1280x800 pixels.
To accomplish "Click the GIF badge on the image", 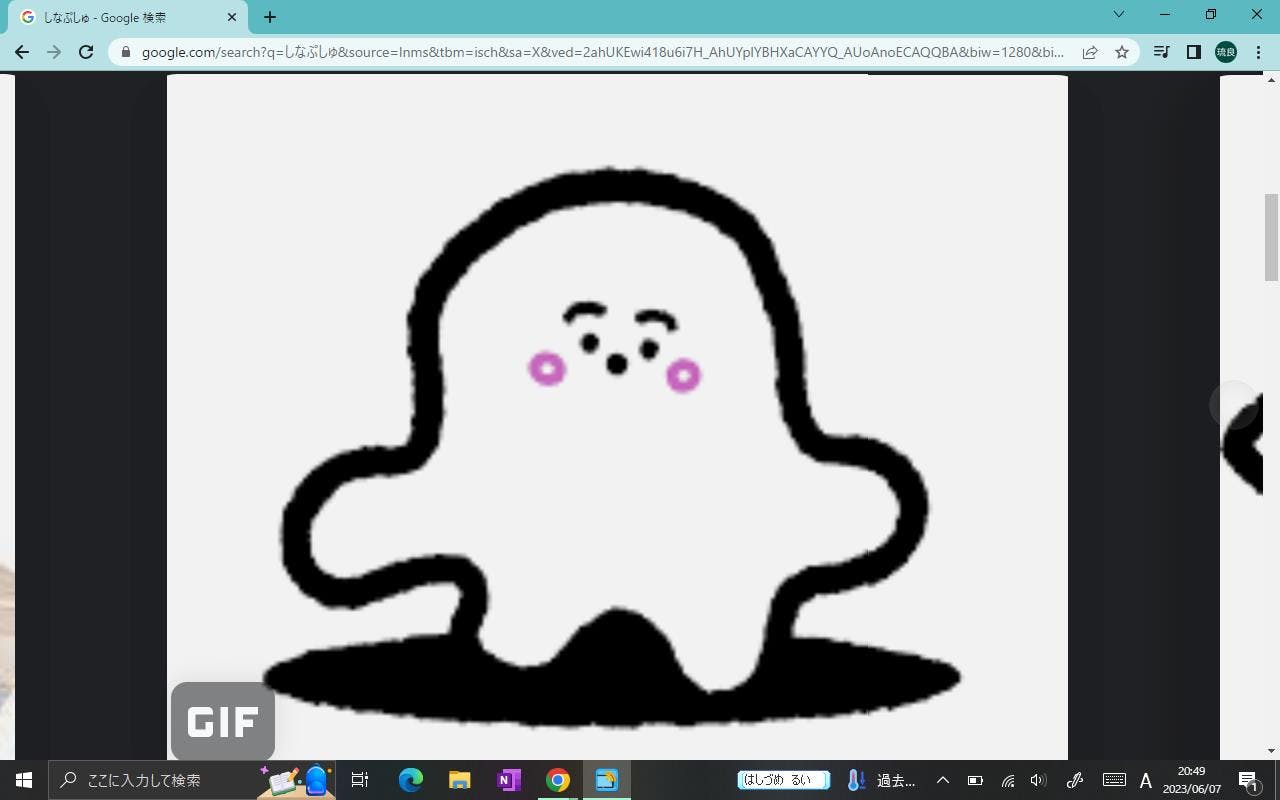I will click(x=222, y=721).
